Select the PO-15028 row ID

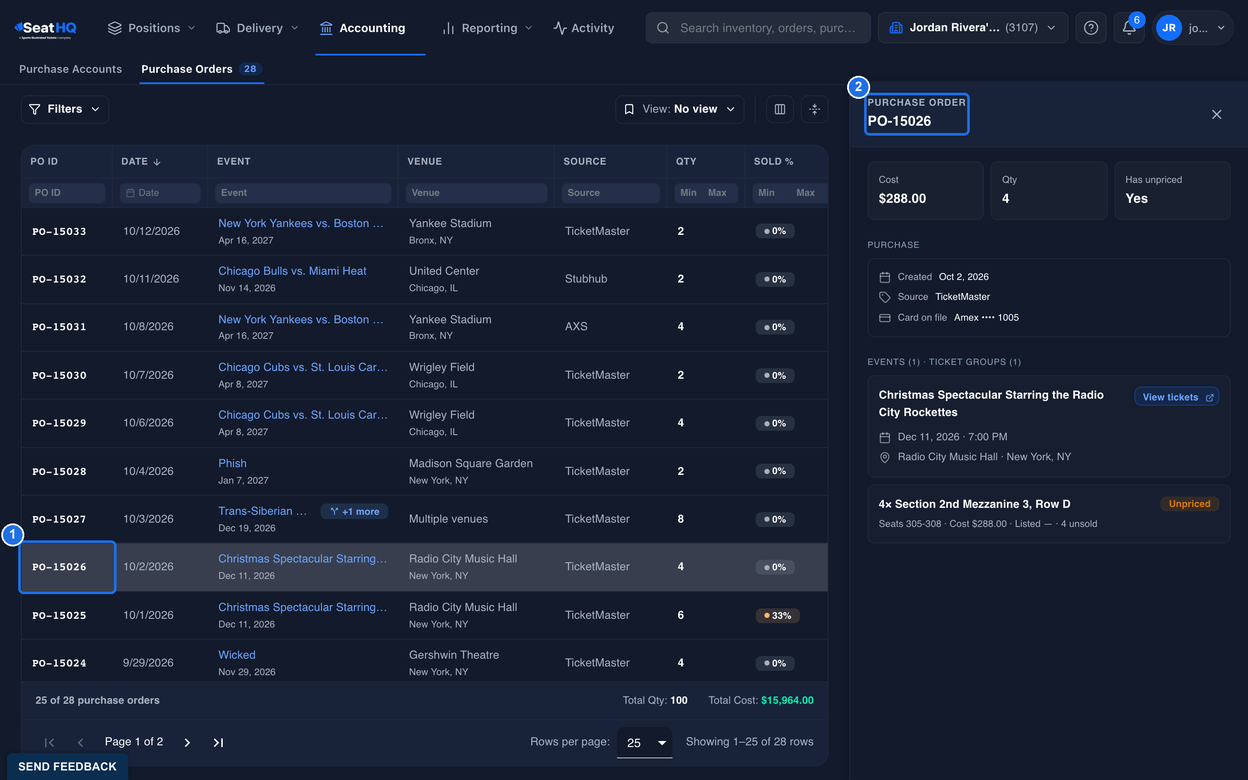click(59, 471)
